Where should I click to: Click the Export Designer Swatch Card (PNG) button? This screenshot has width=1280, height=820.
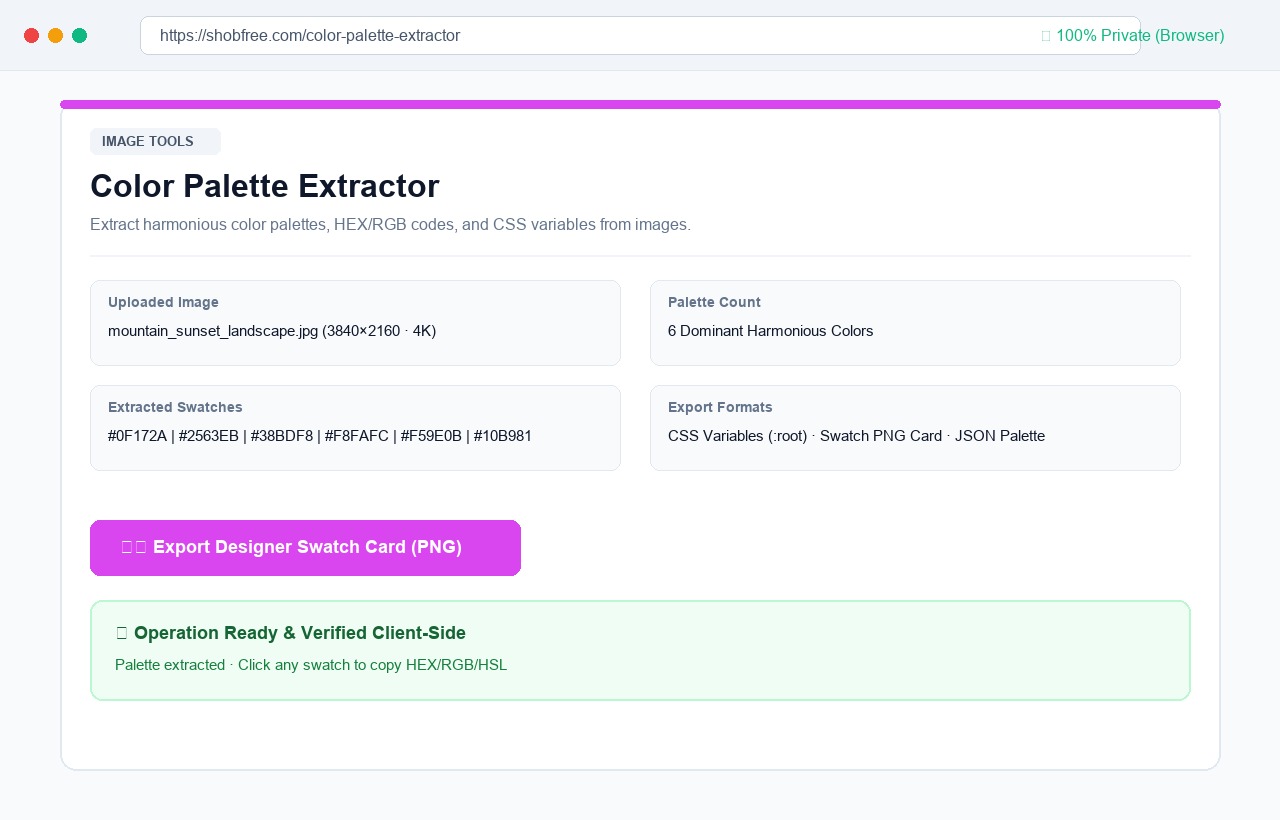305,548
